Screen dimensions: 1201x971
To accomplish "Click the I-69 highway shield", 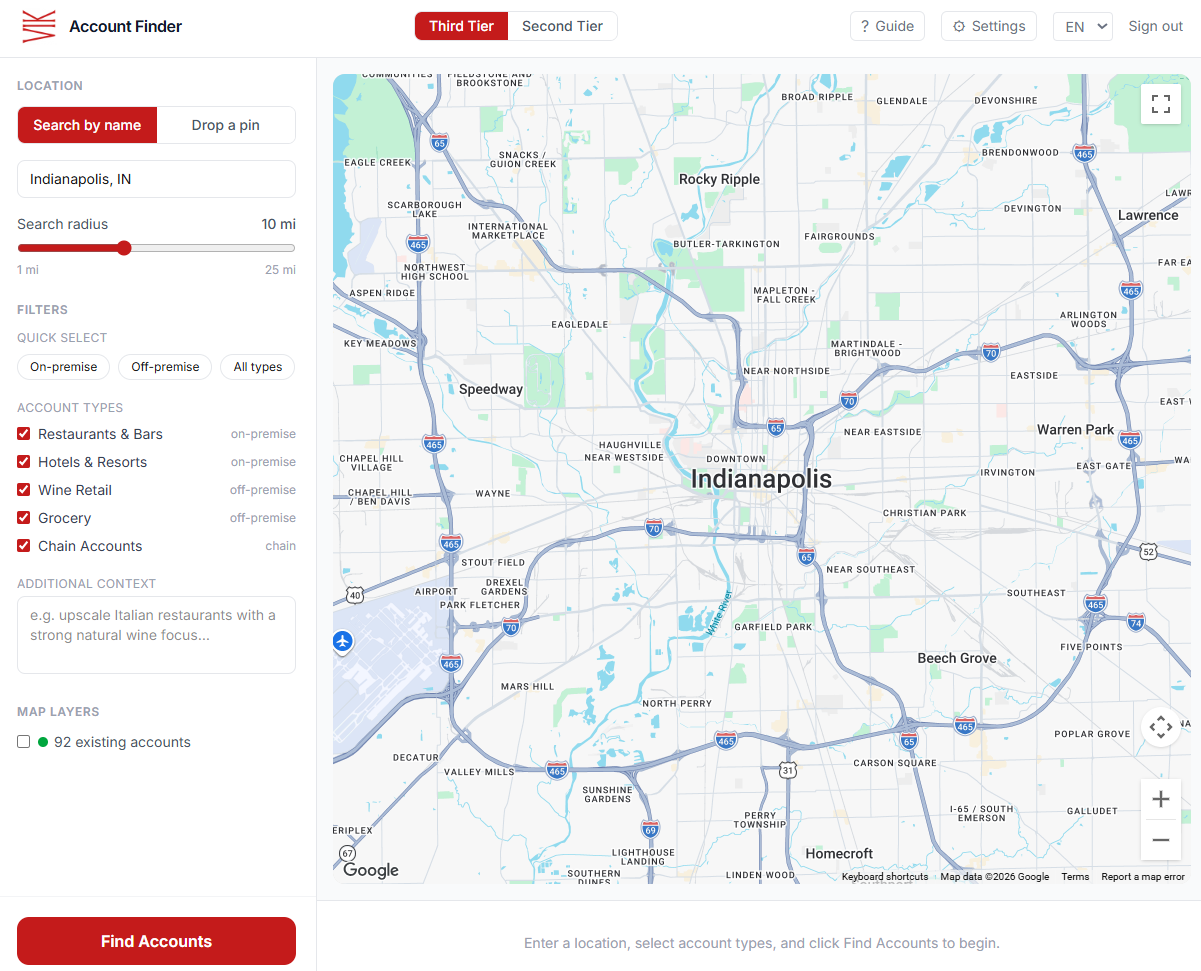I will [651, 829].
